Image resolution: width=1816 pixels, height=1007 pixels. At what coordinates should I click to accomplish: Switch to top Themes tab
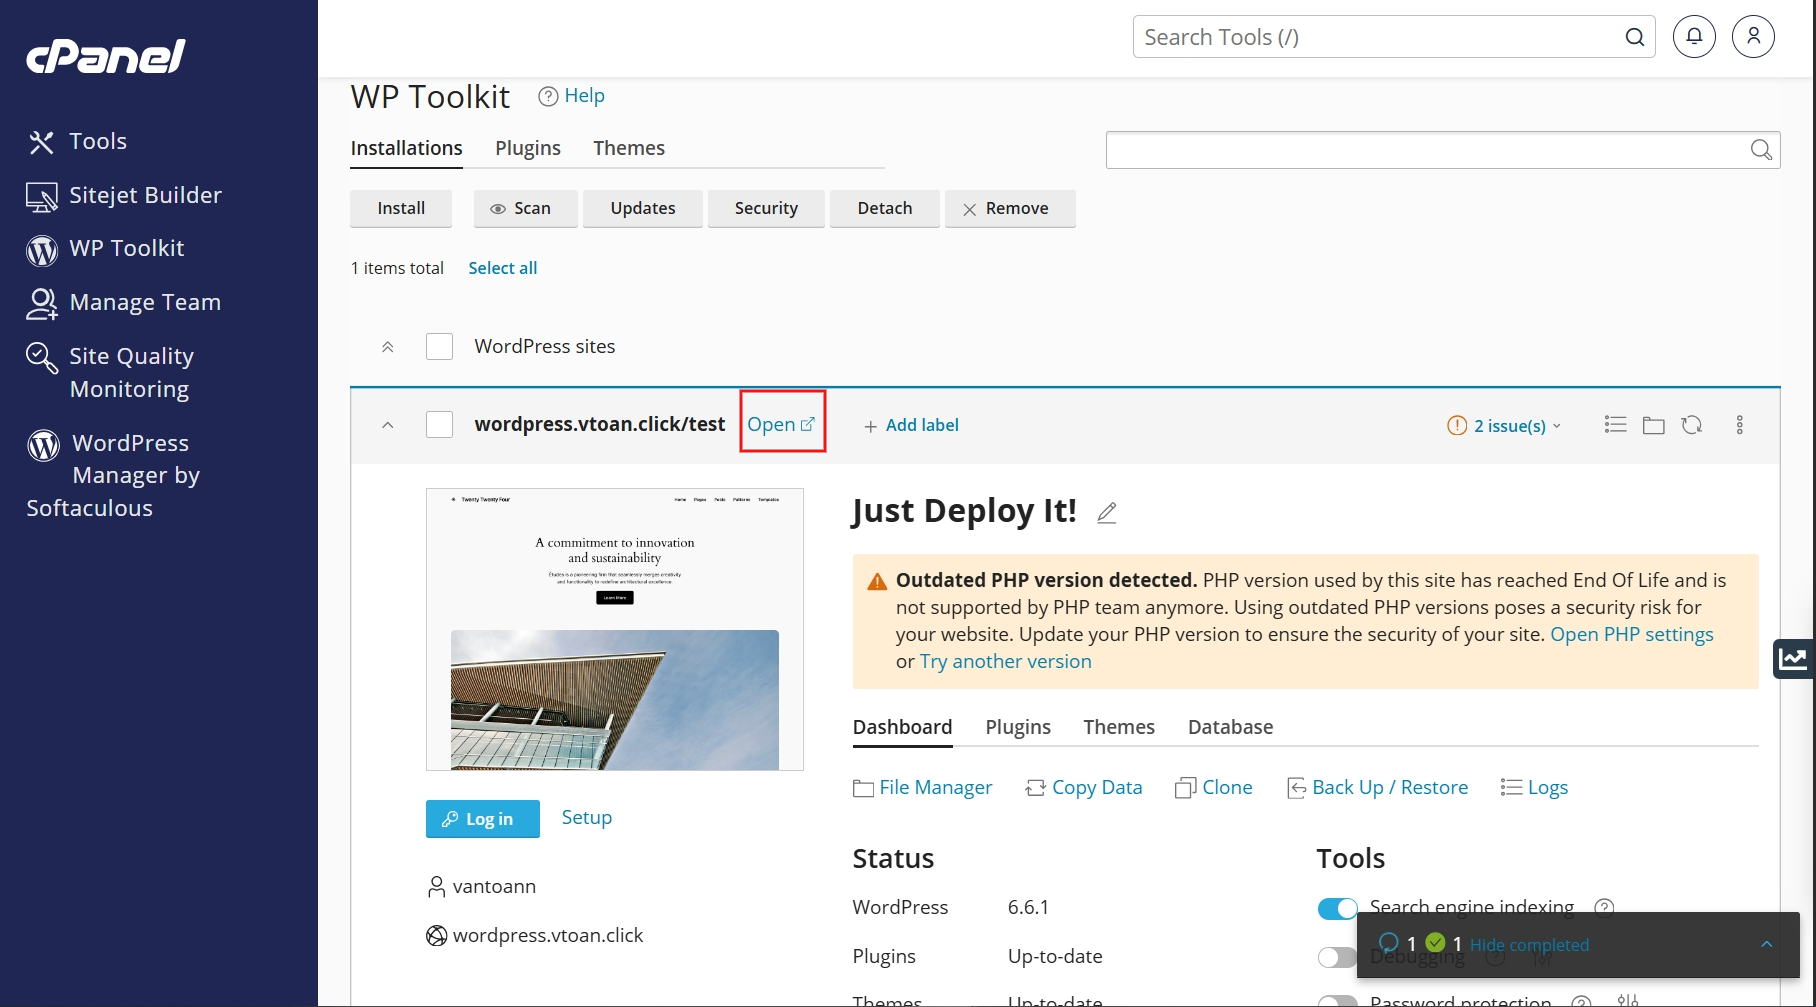pos(629,148)
